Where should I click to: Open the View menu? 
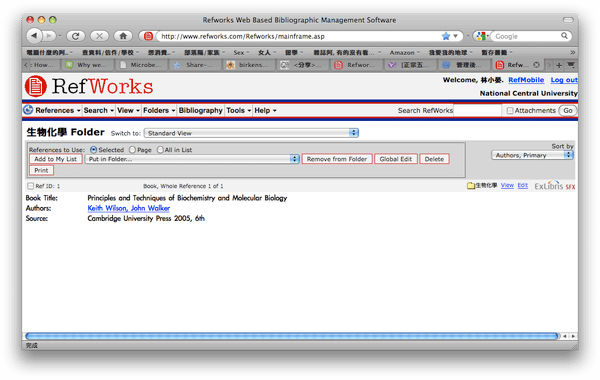[x=128, y=110]
